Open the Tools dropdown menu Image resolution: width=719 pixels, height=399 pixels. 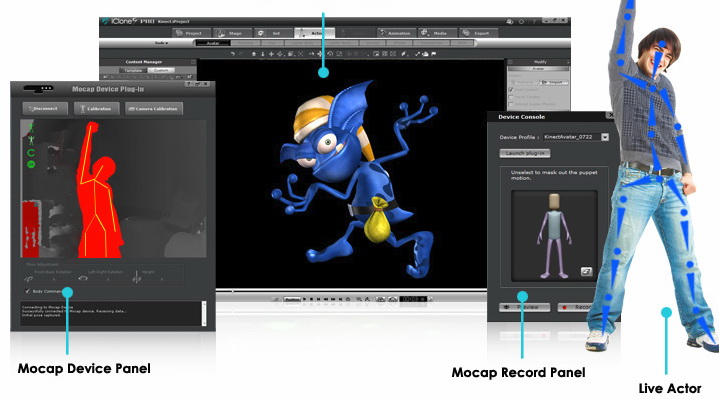(x=161, y=43)
